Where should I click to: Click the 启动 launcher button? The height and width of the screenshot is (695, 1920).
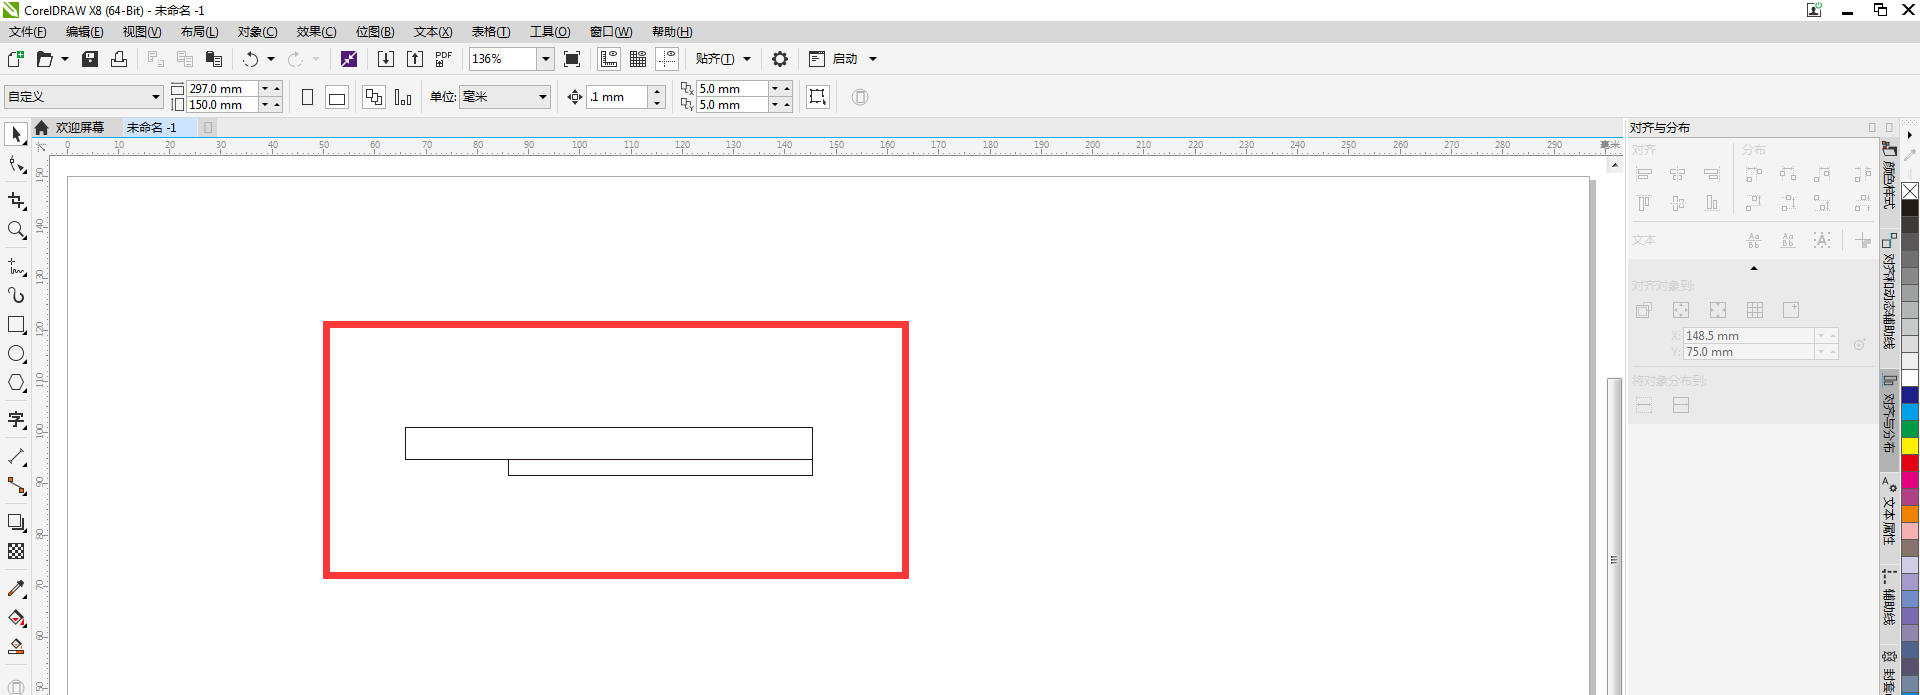[x=845, y=59]
